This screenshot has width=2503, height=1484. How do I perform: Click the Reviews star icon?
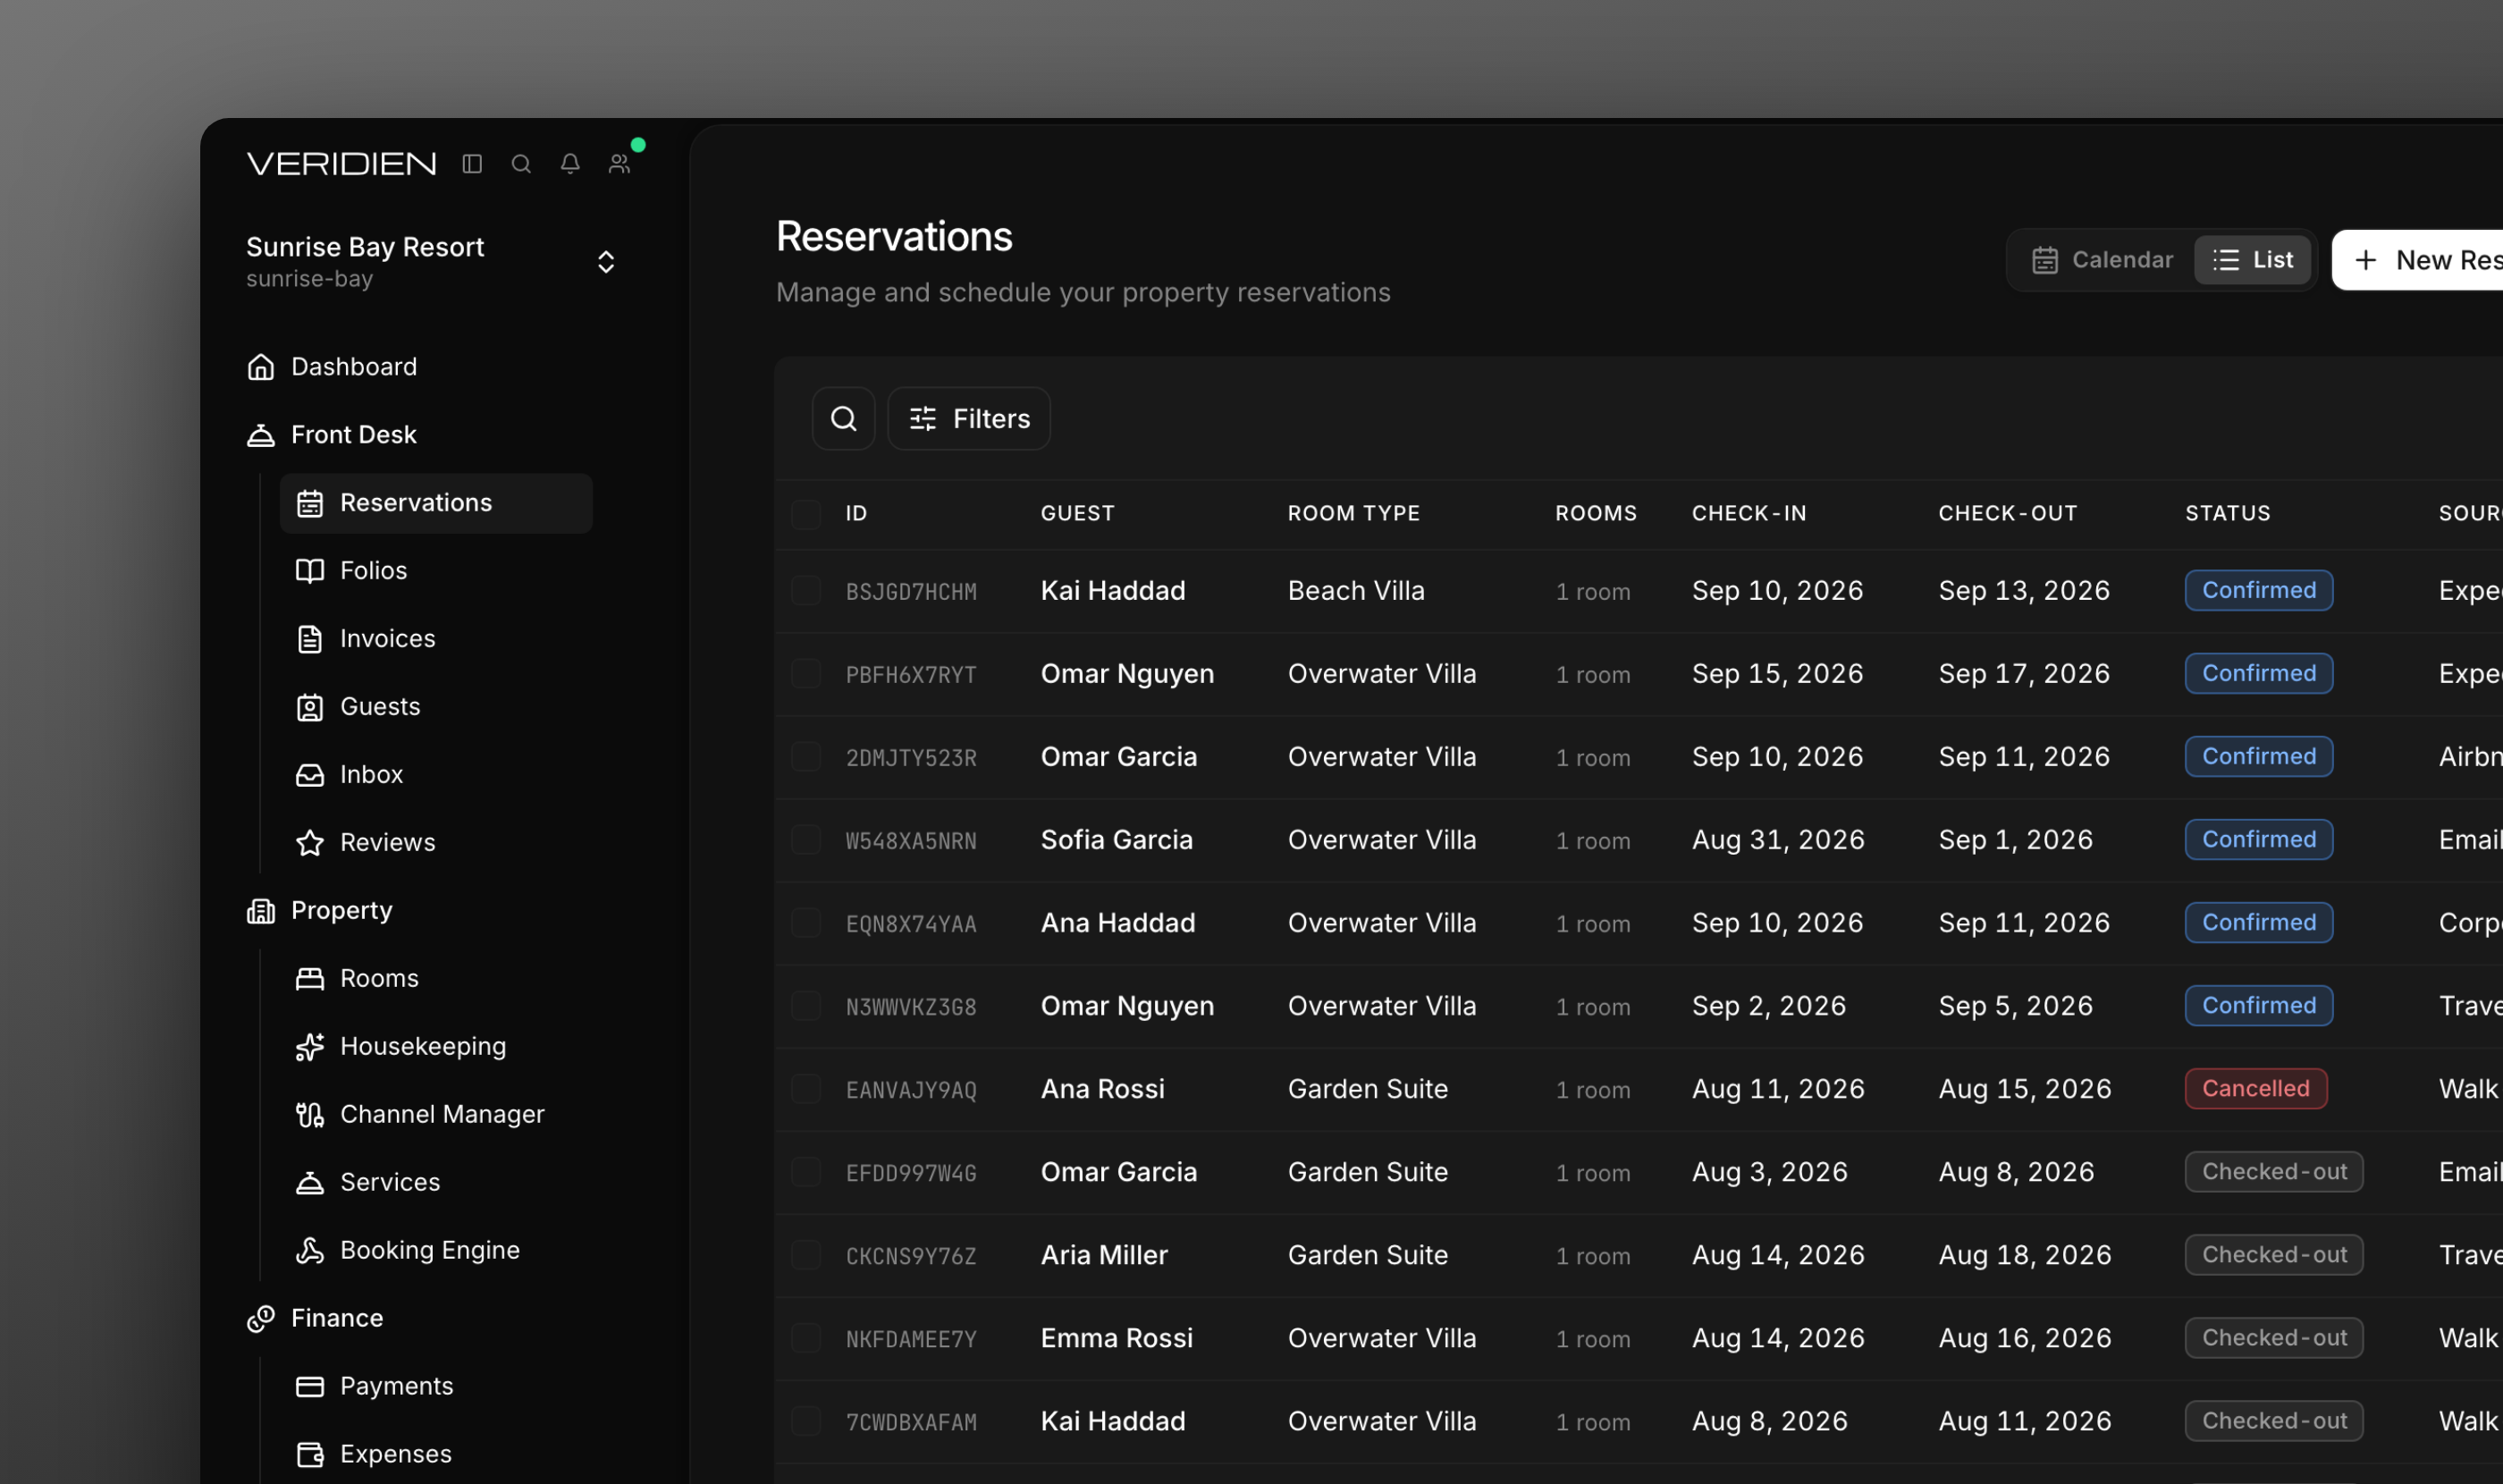point(310,843)
